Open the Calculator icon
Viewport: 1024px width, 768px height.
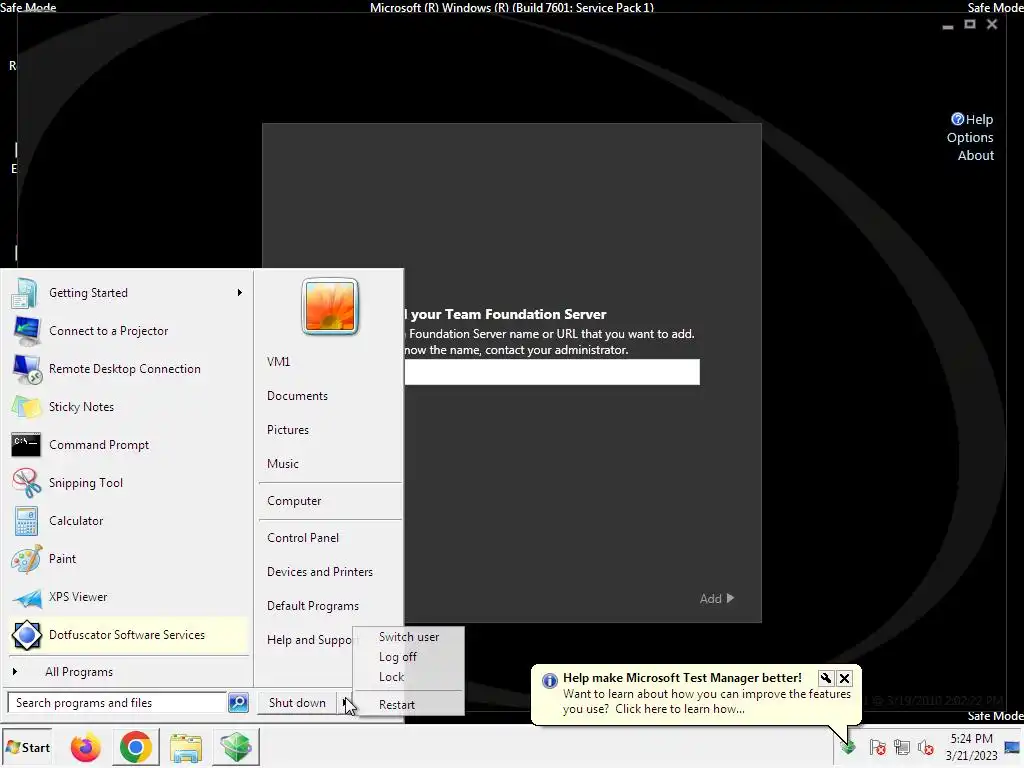coord(26,520)
